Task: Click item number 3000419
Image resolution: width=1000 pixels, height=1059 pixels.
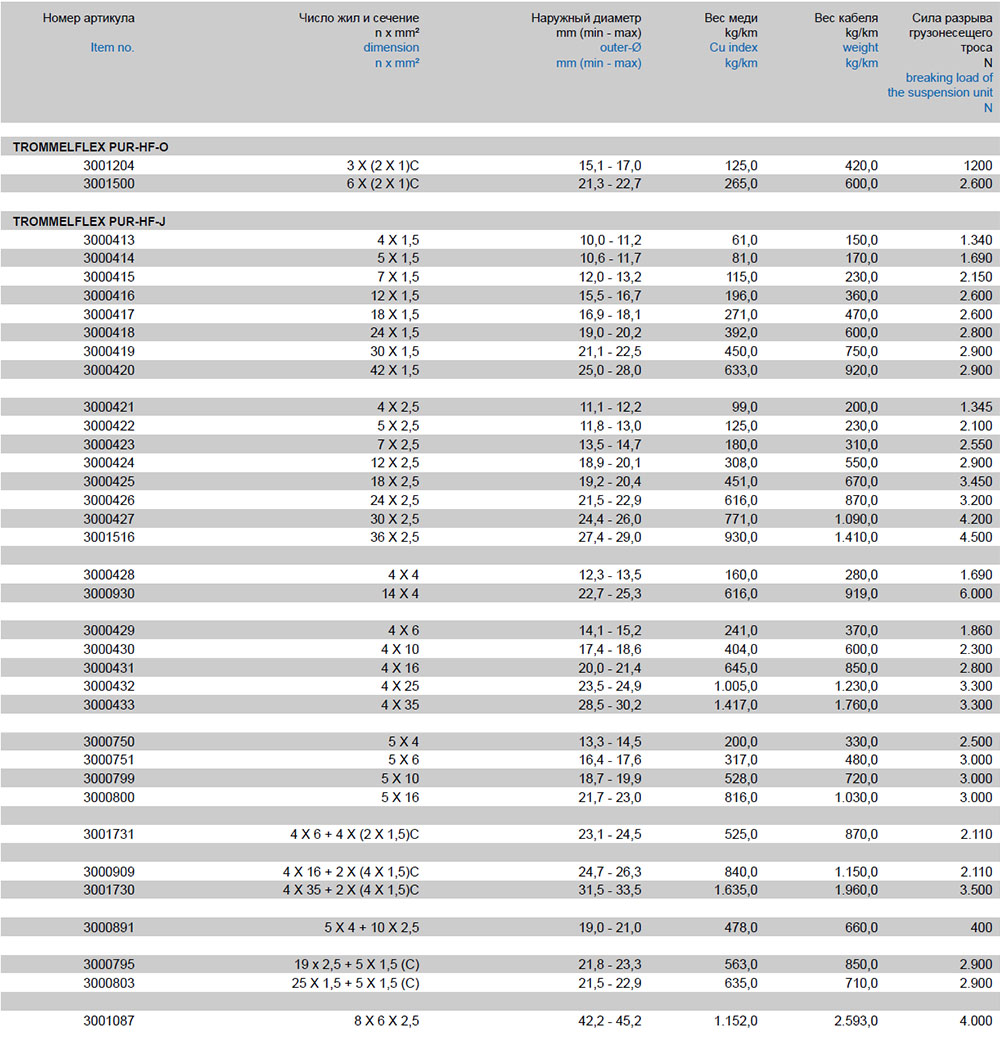Action: [109, 351]
